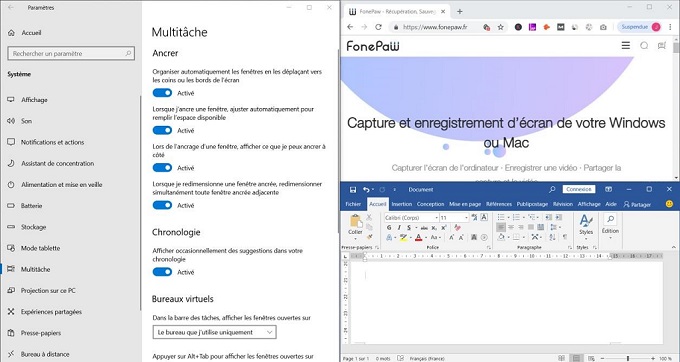This screenshot has height=362, width=680.
Task: Clear all formatting with eraser icon
Action: (x=457, y=228)
